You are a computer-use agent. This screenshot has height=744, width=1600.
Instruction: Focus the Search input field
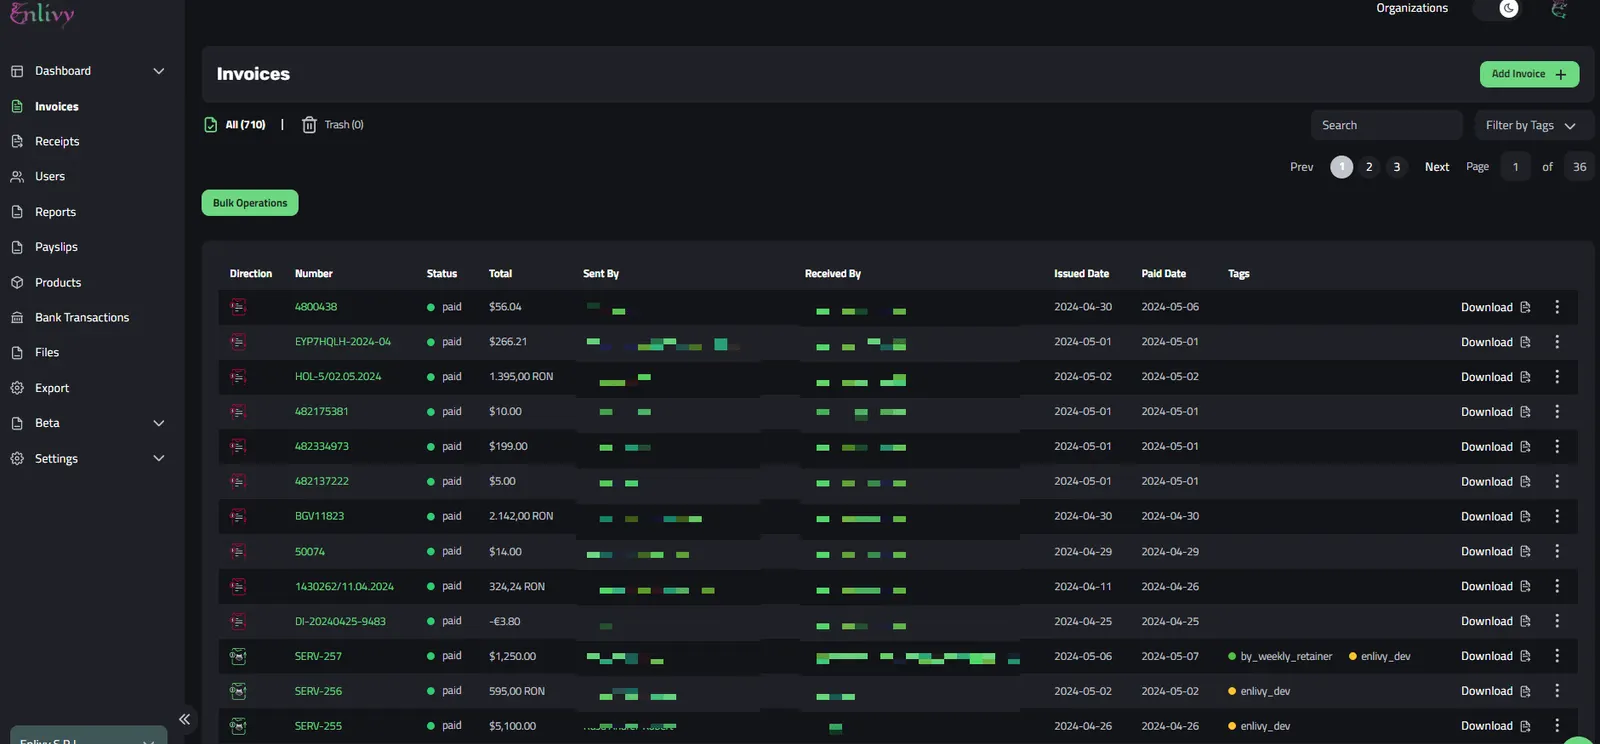(1386, 125)
